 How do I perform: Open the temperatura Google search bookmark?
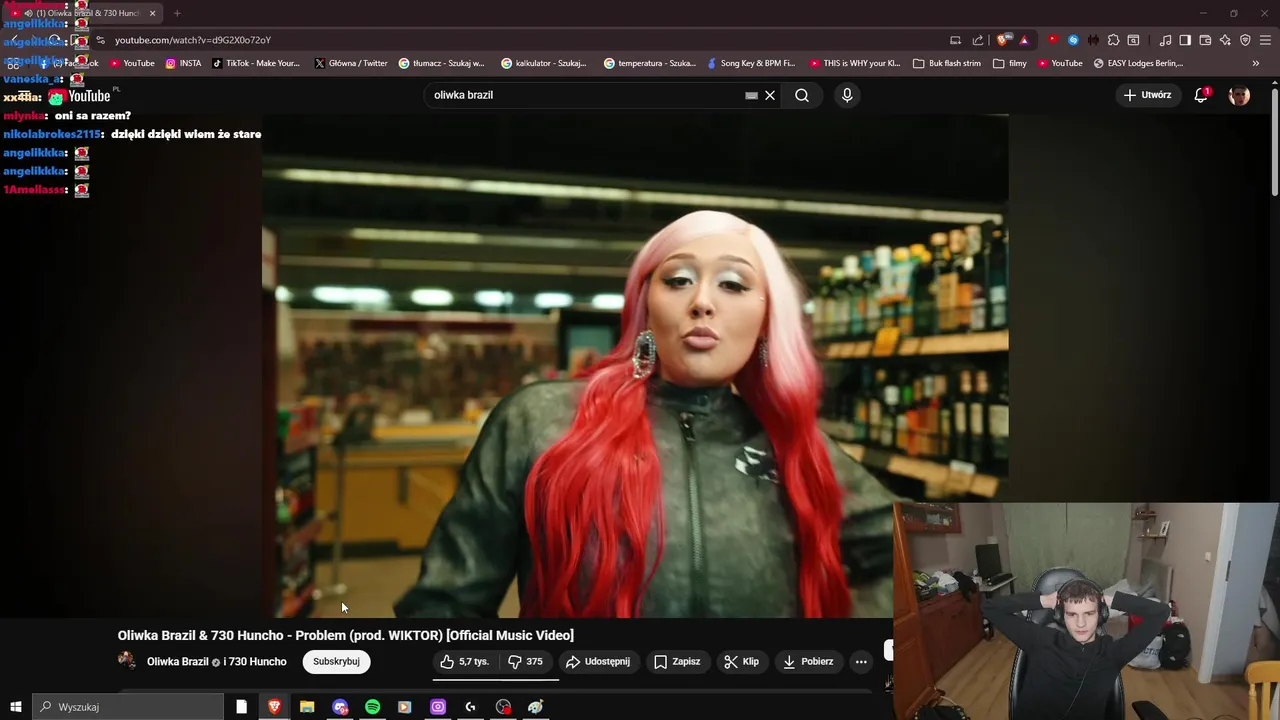[x=650, y=63]
